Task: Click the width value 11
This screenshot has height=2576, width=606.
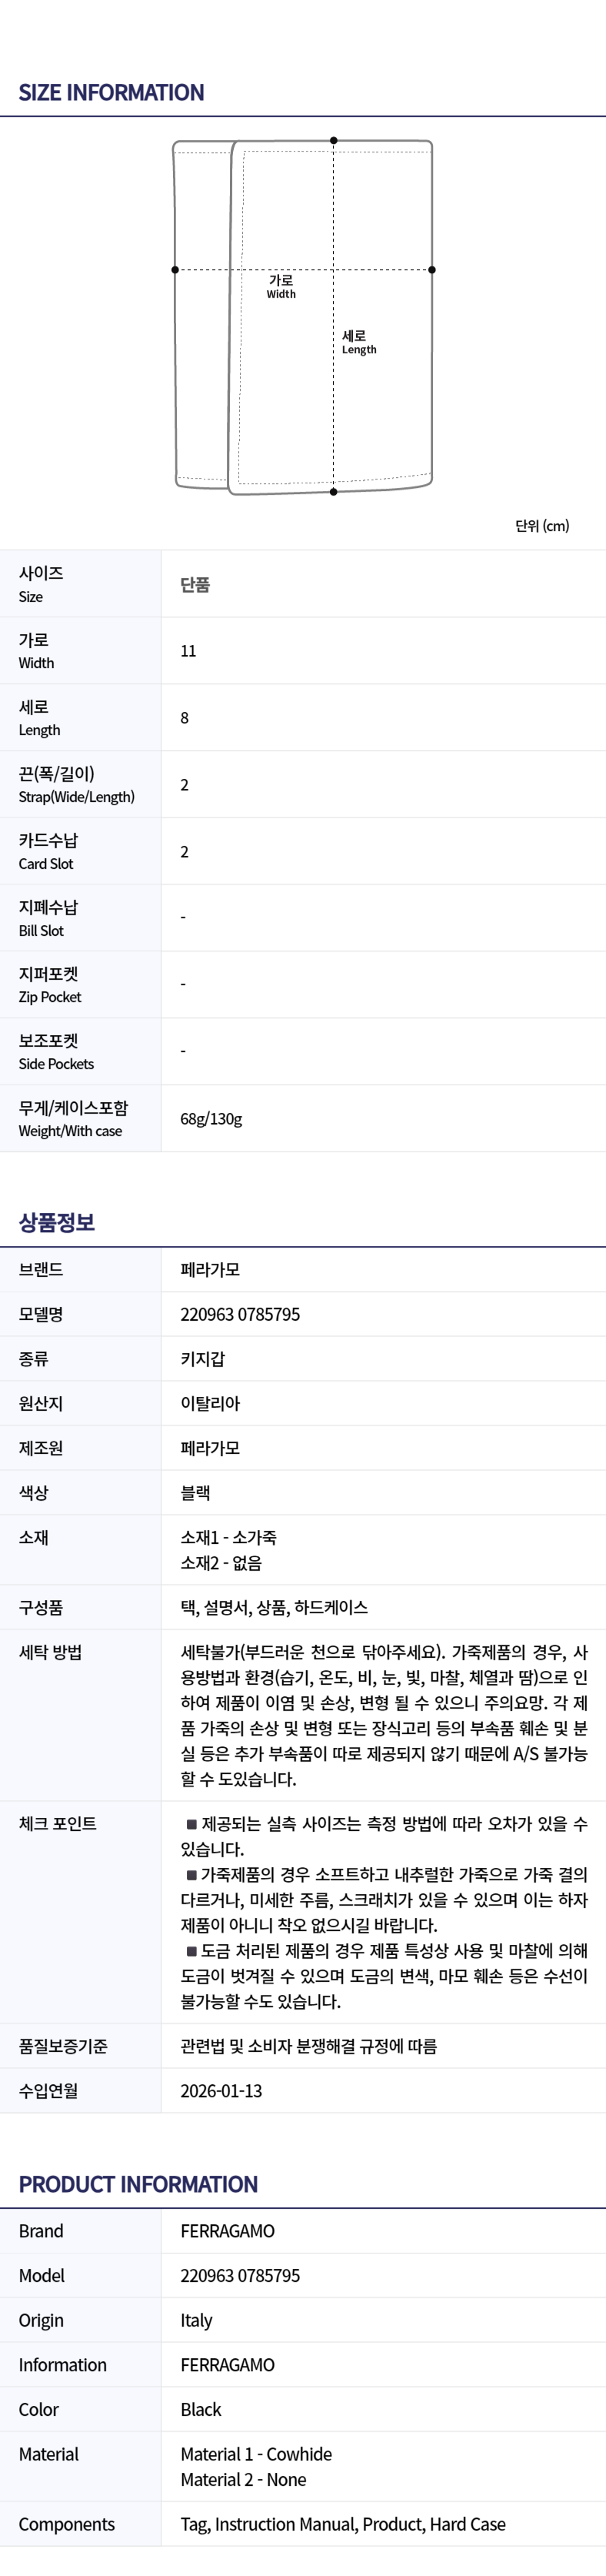Action: point(188,651)
